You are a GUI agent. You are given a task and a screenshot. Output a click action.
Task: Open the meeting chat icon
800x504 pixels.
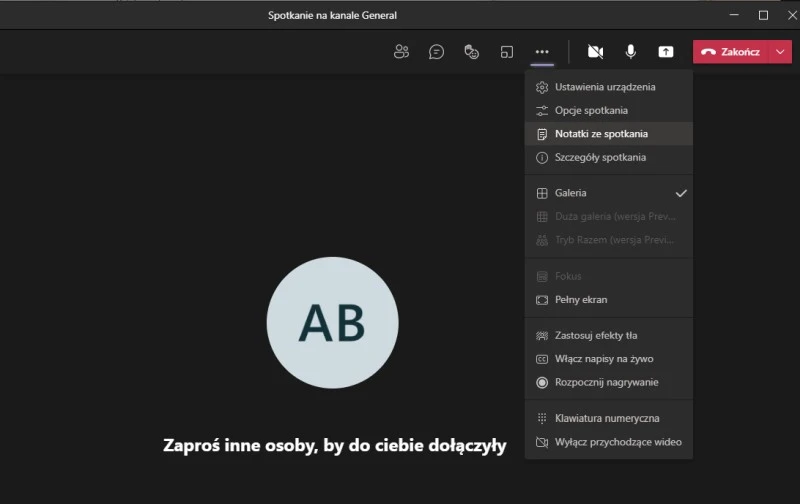pyautogui.click(x=436, y=52)
